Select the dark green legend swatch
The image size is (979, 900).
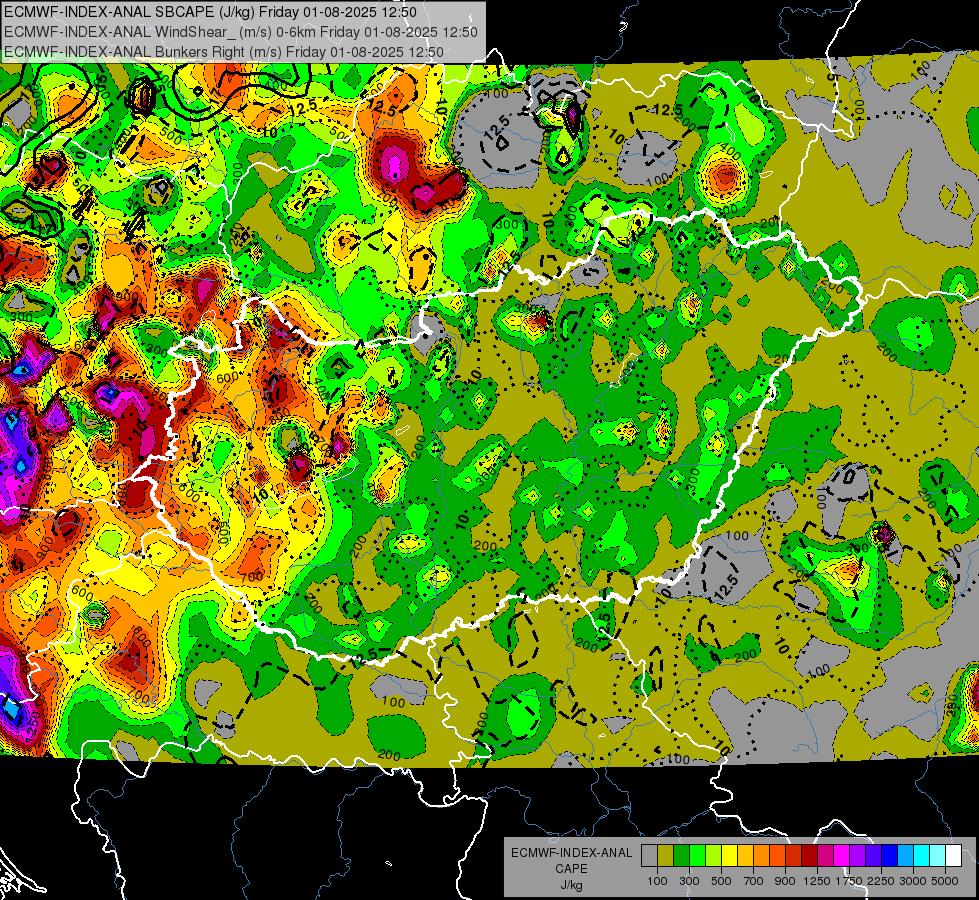pyautogui.click(x=681, y=856)
